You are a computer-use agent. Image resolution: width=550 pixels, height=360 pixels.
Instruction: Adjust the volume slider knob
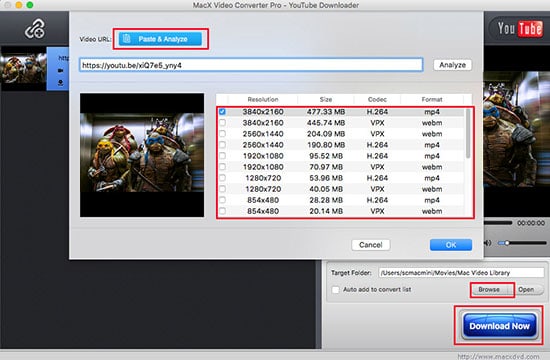507,243
